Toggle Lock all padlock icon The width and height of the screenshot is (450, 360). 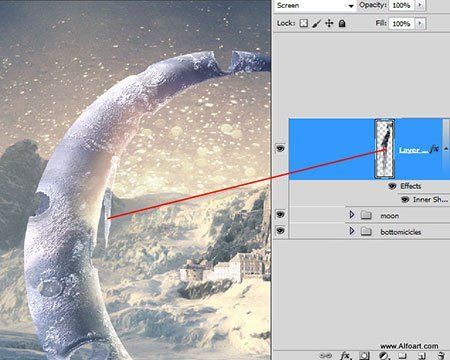pyautogui.click(x=342, y=23)
